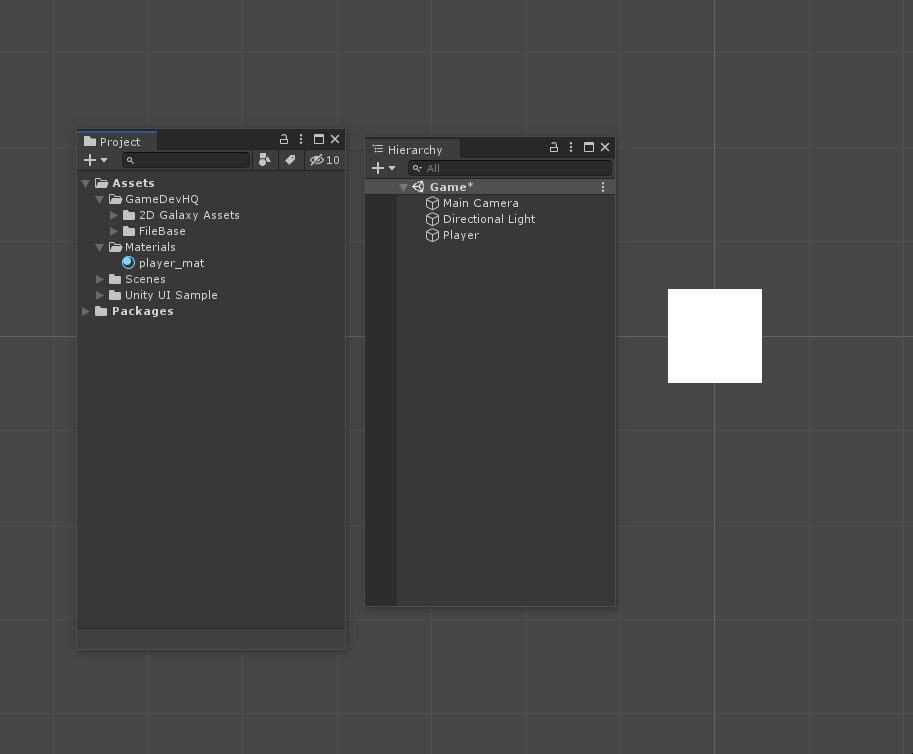
Task: Click the Unity UI Sample label
Action: (x=171, y=295)
